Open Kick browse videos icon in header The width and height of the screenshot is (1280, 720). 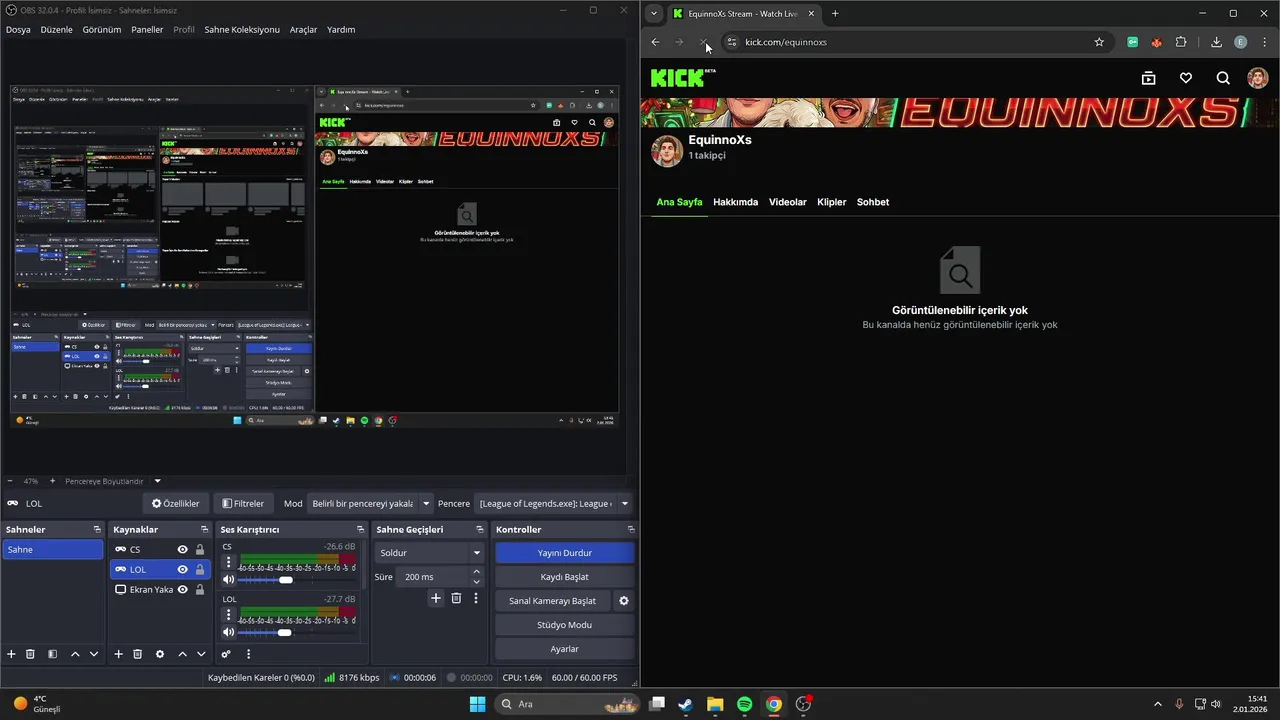1149,78
